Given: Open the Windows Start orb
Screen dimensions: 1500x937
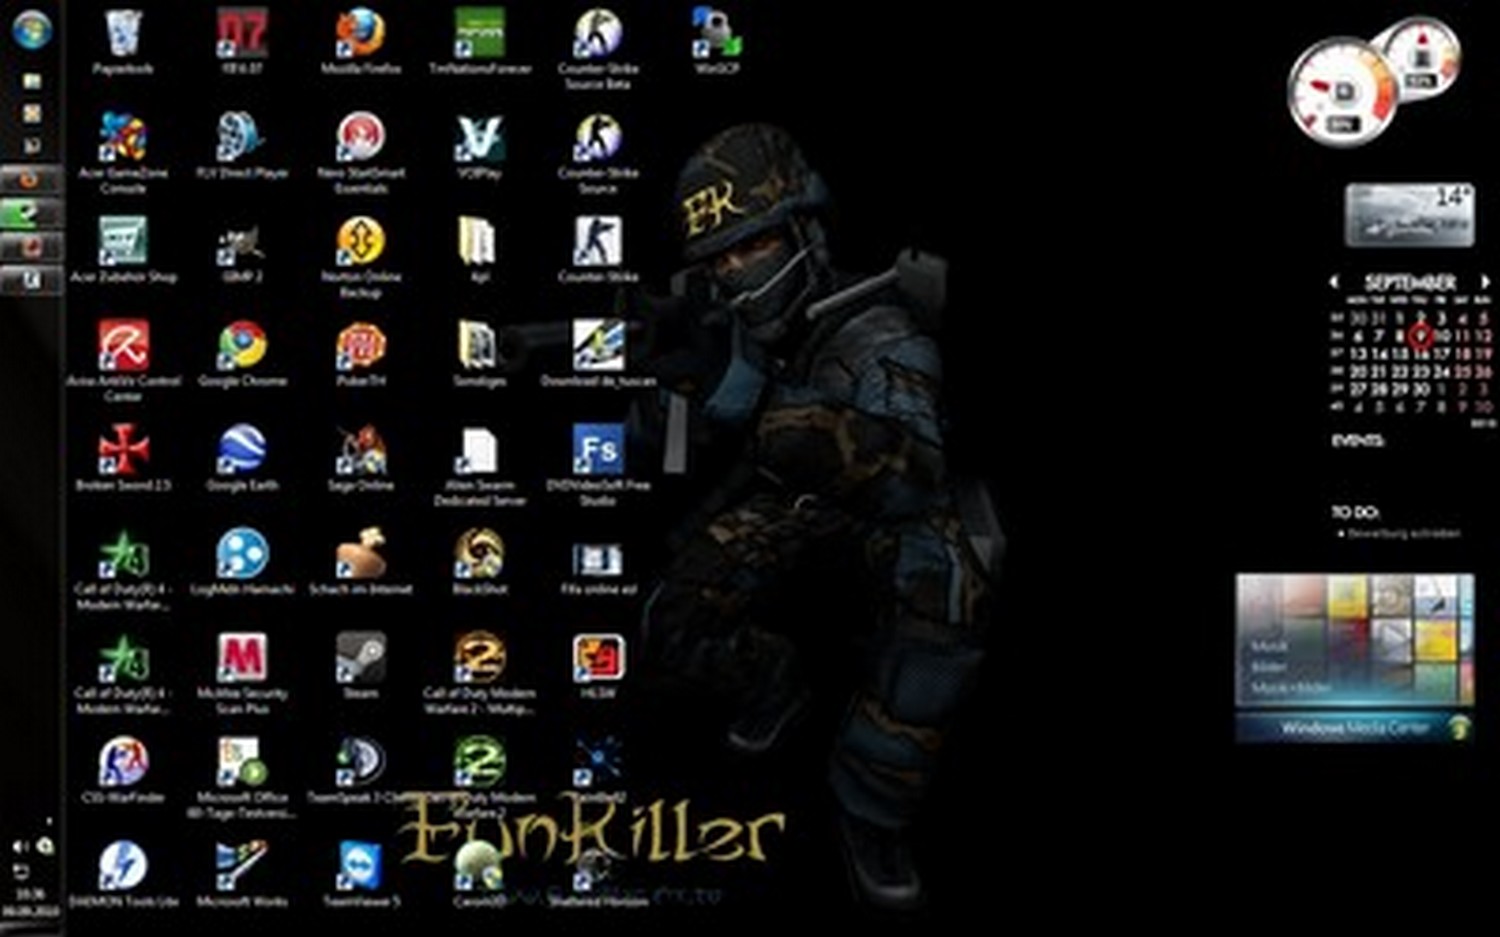Looking at the screenshot, I should (x=32, y=29).
